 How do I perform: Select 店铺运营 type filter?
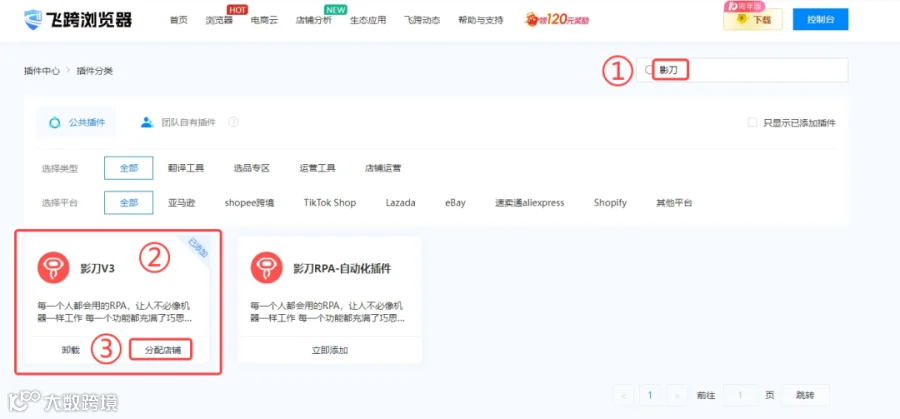[x=383, y=168]
